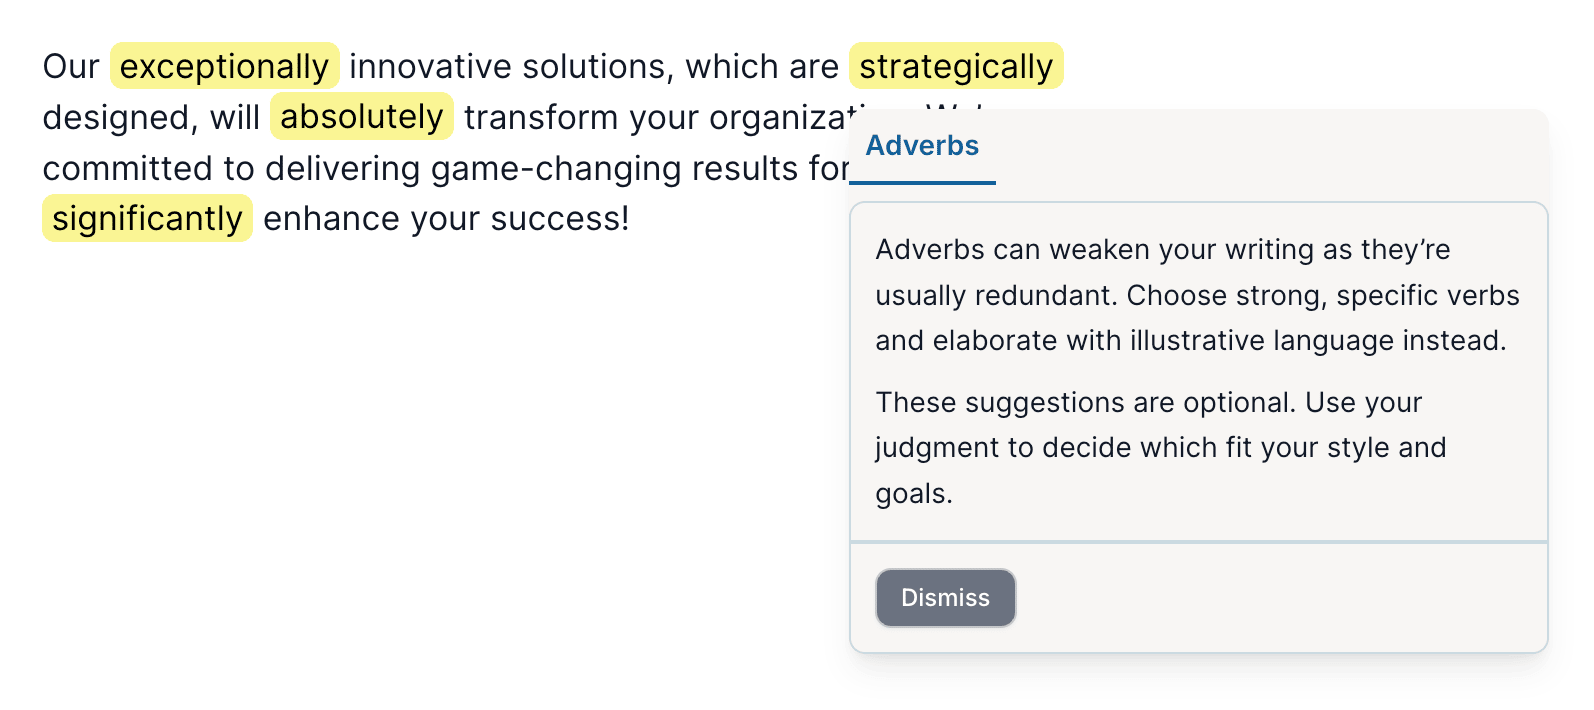Select the highlighted adverb "significantly"
This screenshot has width=1594, height=710.
coord(147,218)
